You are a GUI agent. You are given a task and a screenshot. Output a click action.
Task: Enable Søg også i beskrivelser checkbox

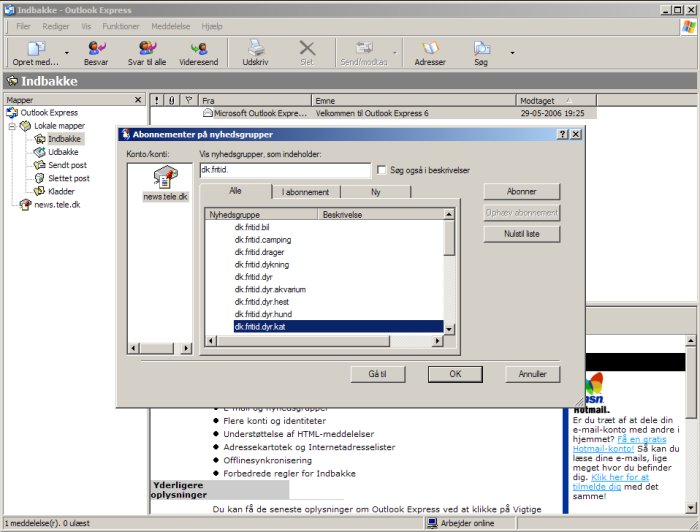coord(381,170)
